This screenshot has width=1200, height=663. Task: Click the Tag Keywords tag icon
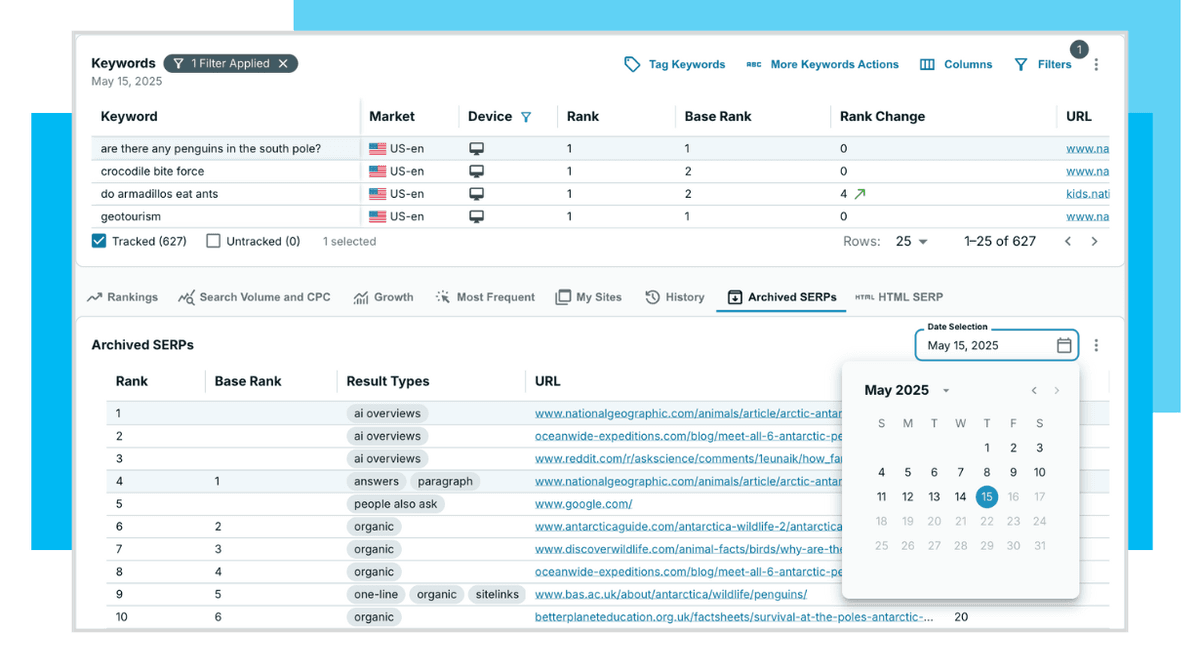pyautogui.click(x=632, y=64)
